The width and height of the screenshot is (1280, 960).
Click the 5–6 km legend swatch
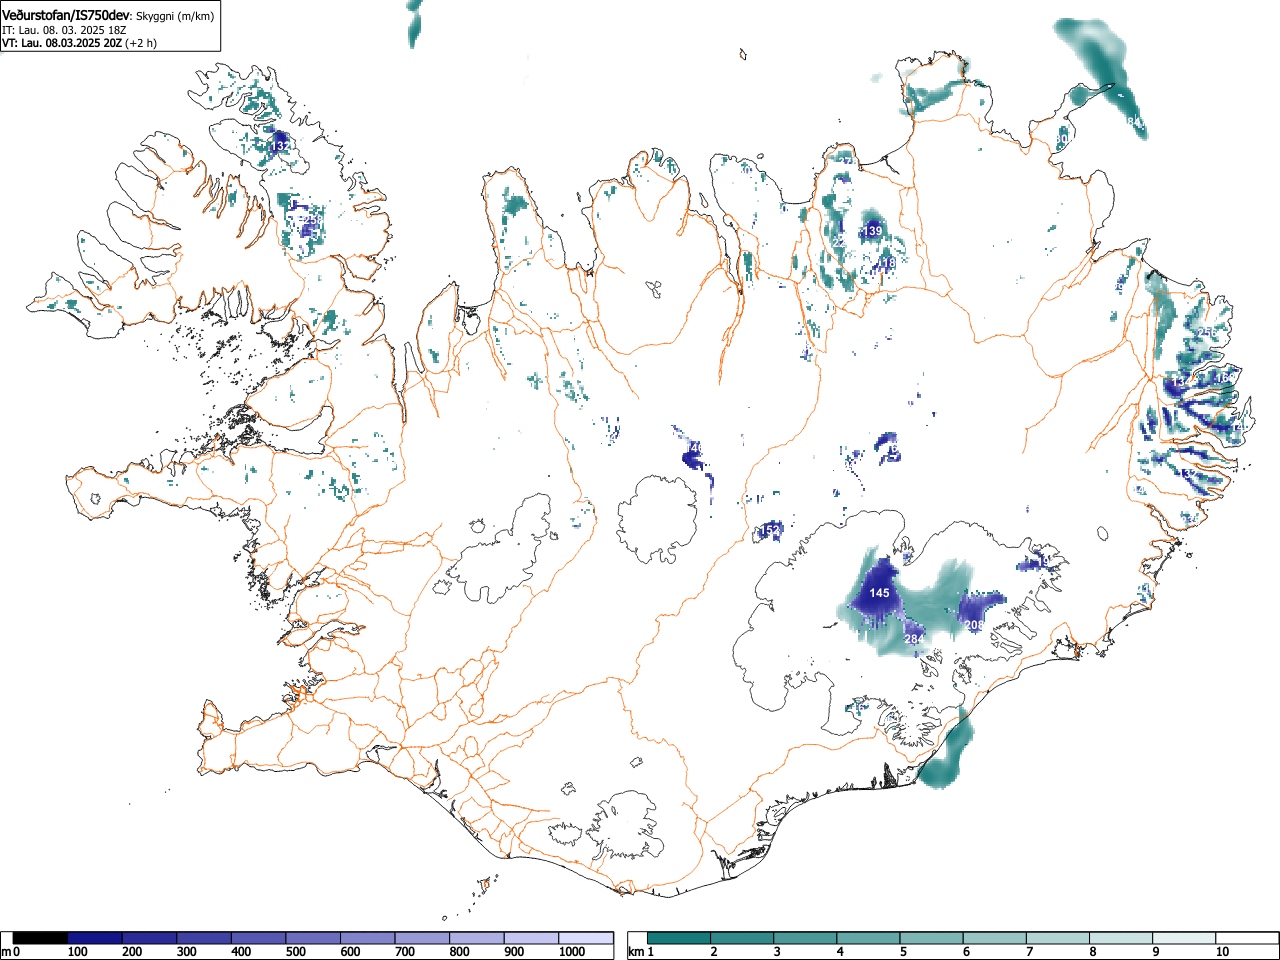[933, 938]
